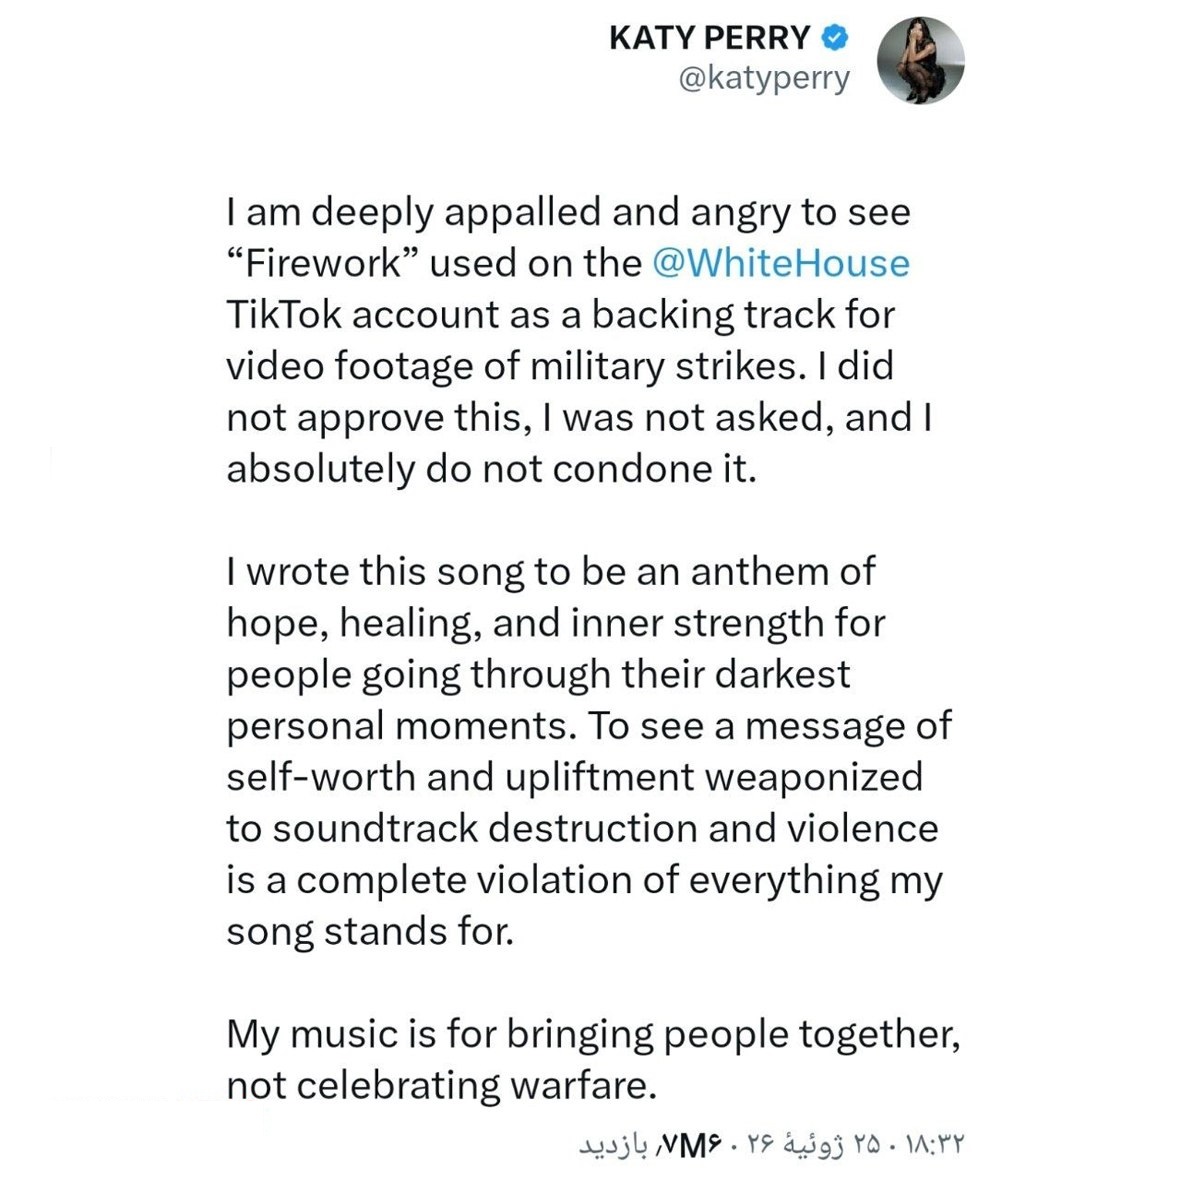Viewport: 1181px width, 1181px height.
Task: Click the view count labeled بازدید
Action: 652,1145
